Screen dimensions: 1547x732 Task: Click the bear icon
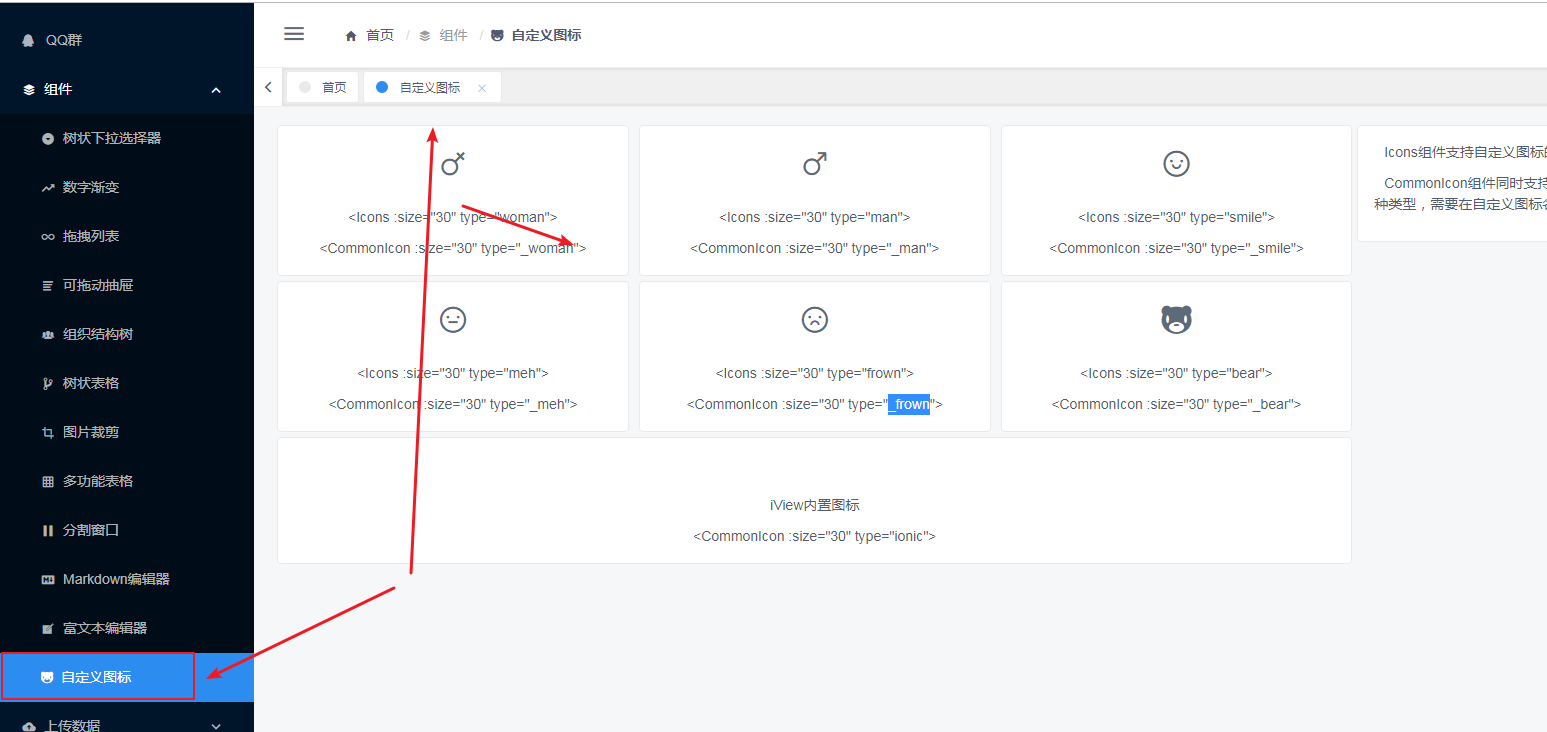1176,318
